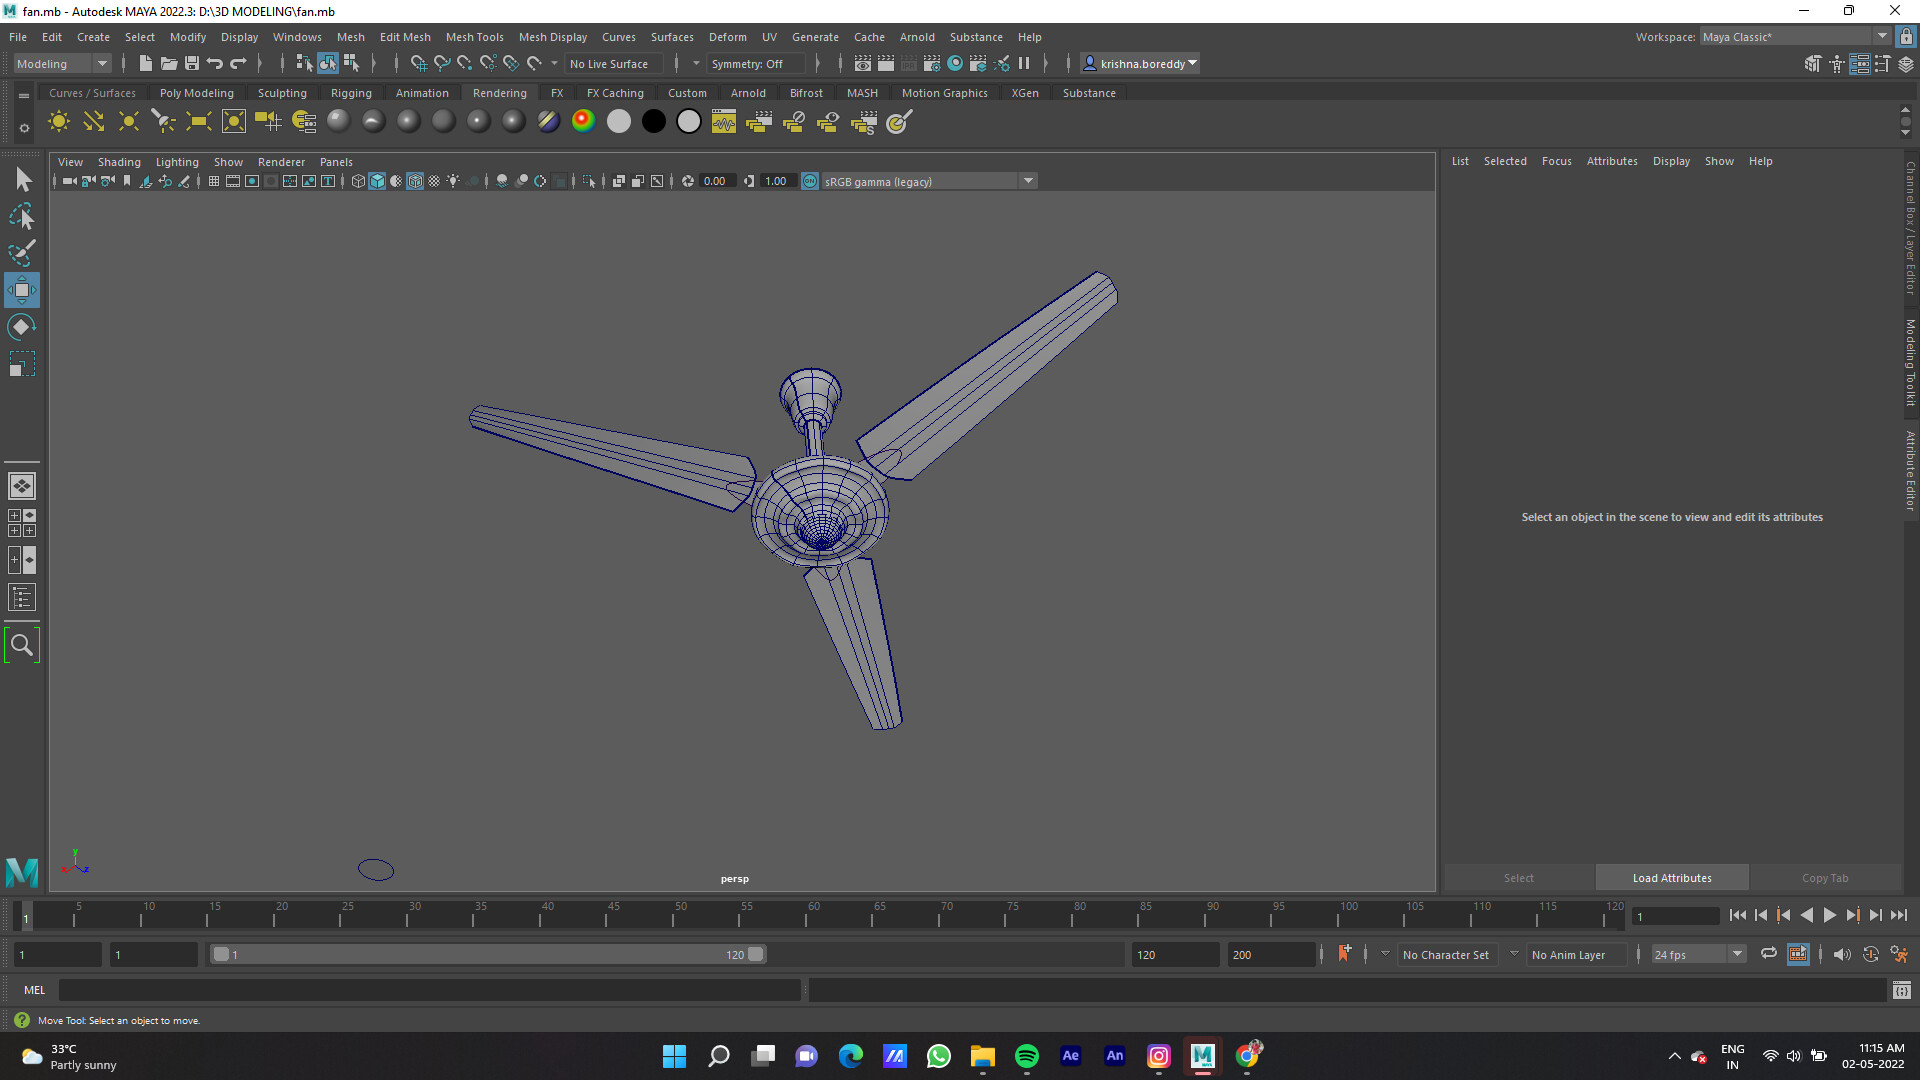
Task: Click inside the MEL command line field
Action: click(x=400, y=990)
